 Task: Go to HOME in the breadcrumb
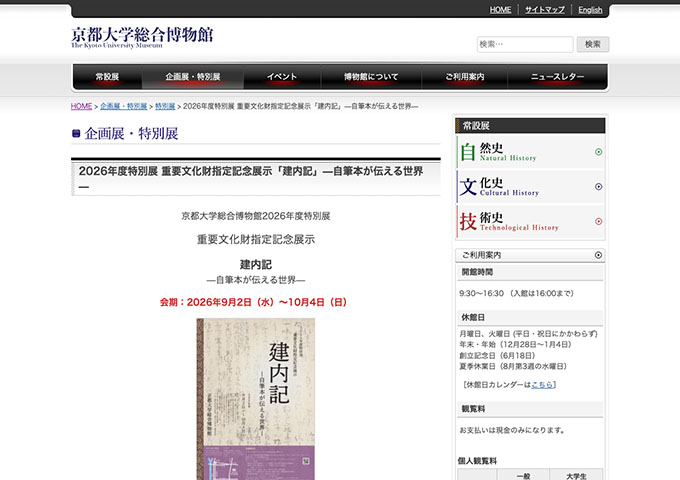click(x=82, y=106)
